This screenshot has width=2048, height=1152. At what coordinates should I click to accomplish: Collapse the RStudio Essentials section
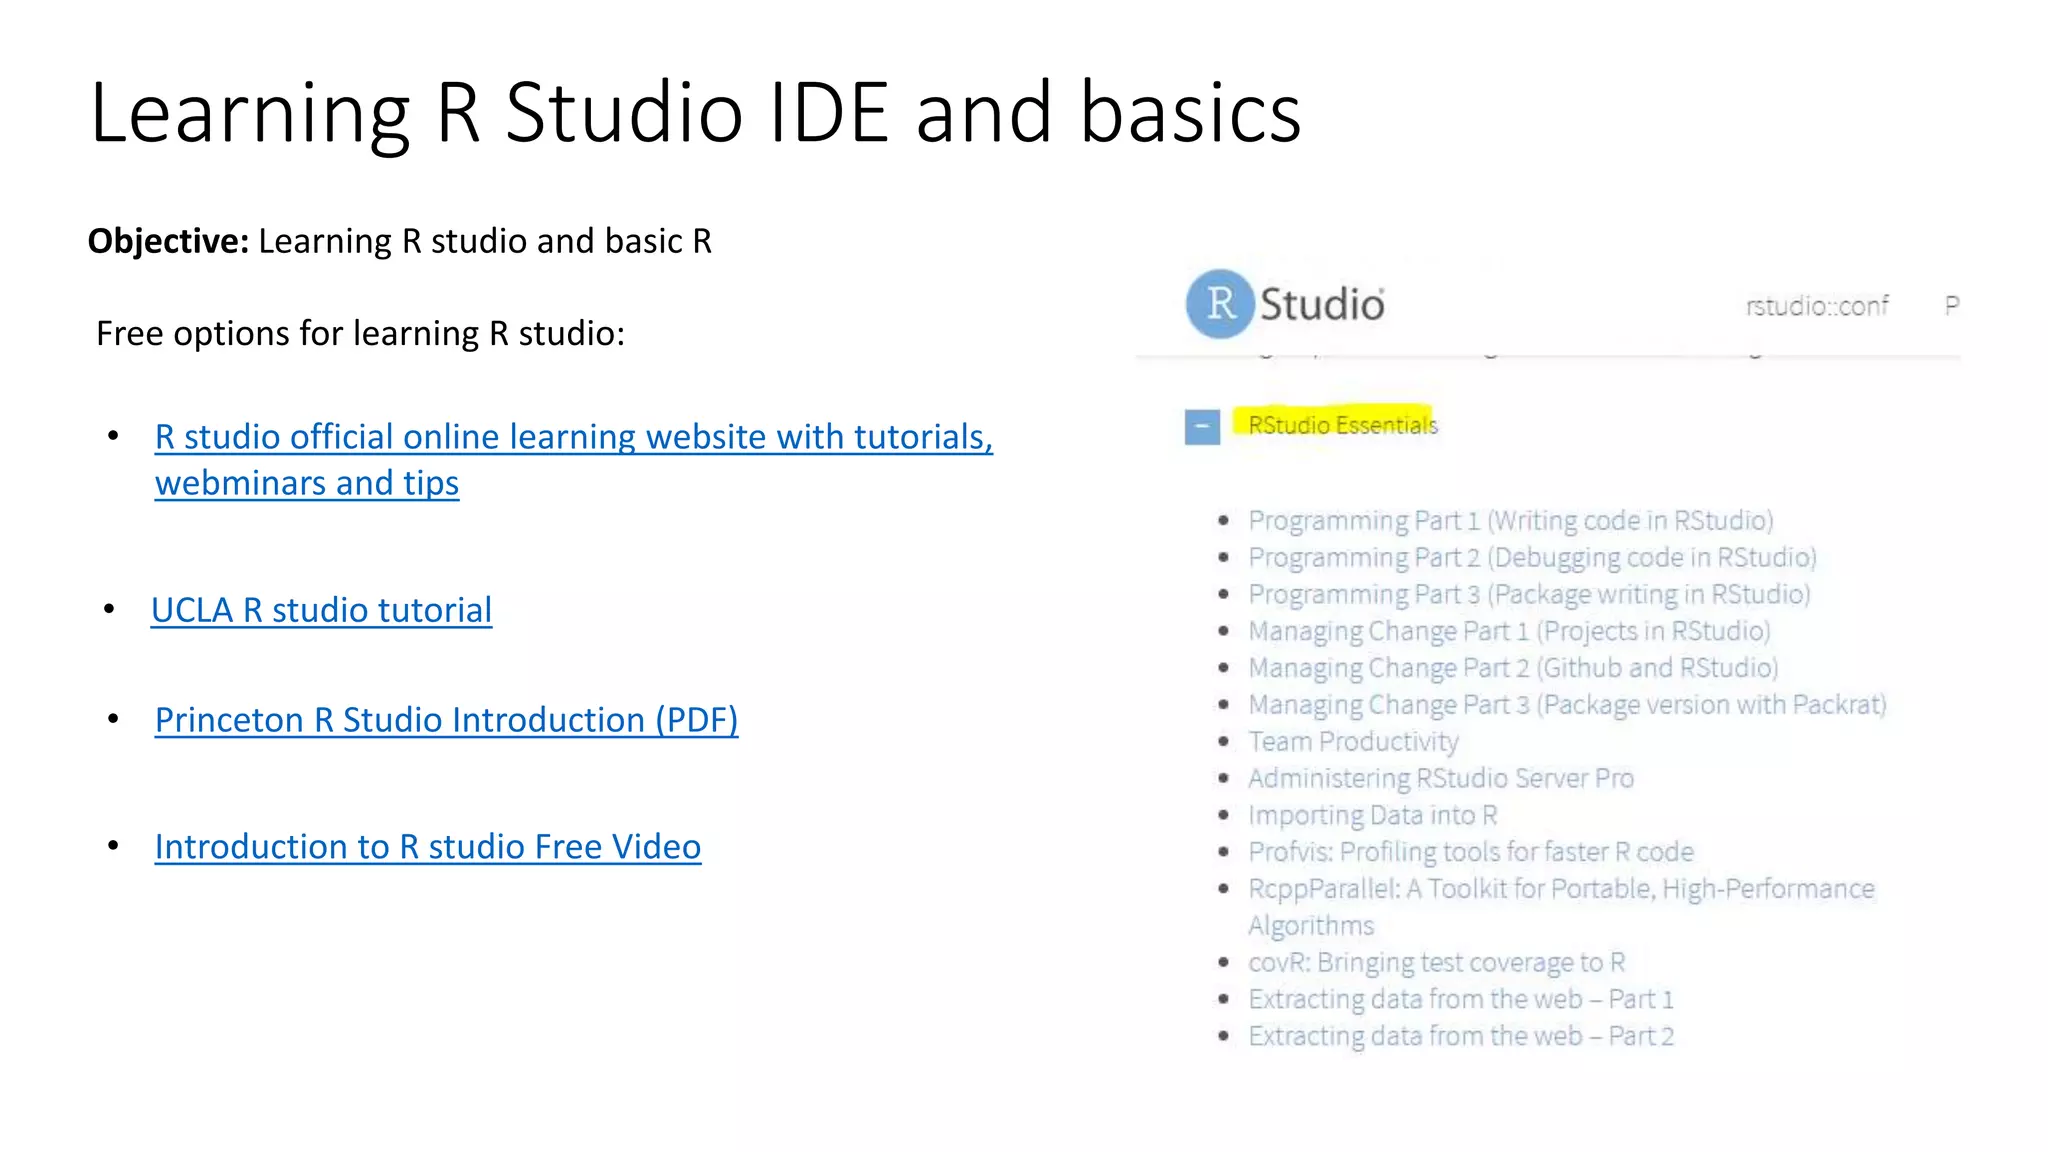(x=1202, y=427)
